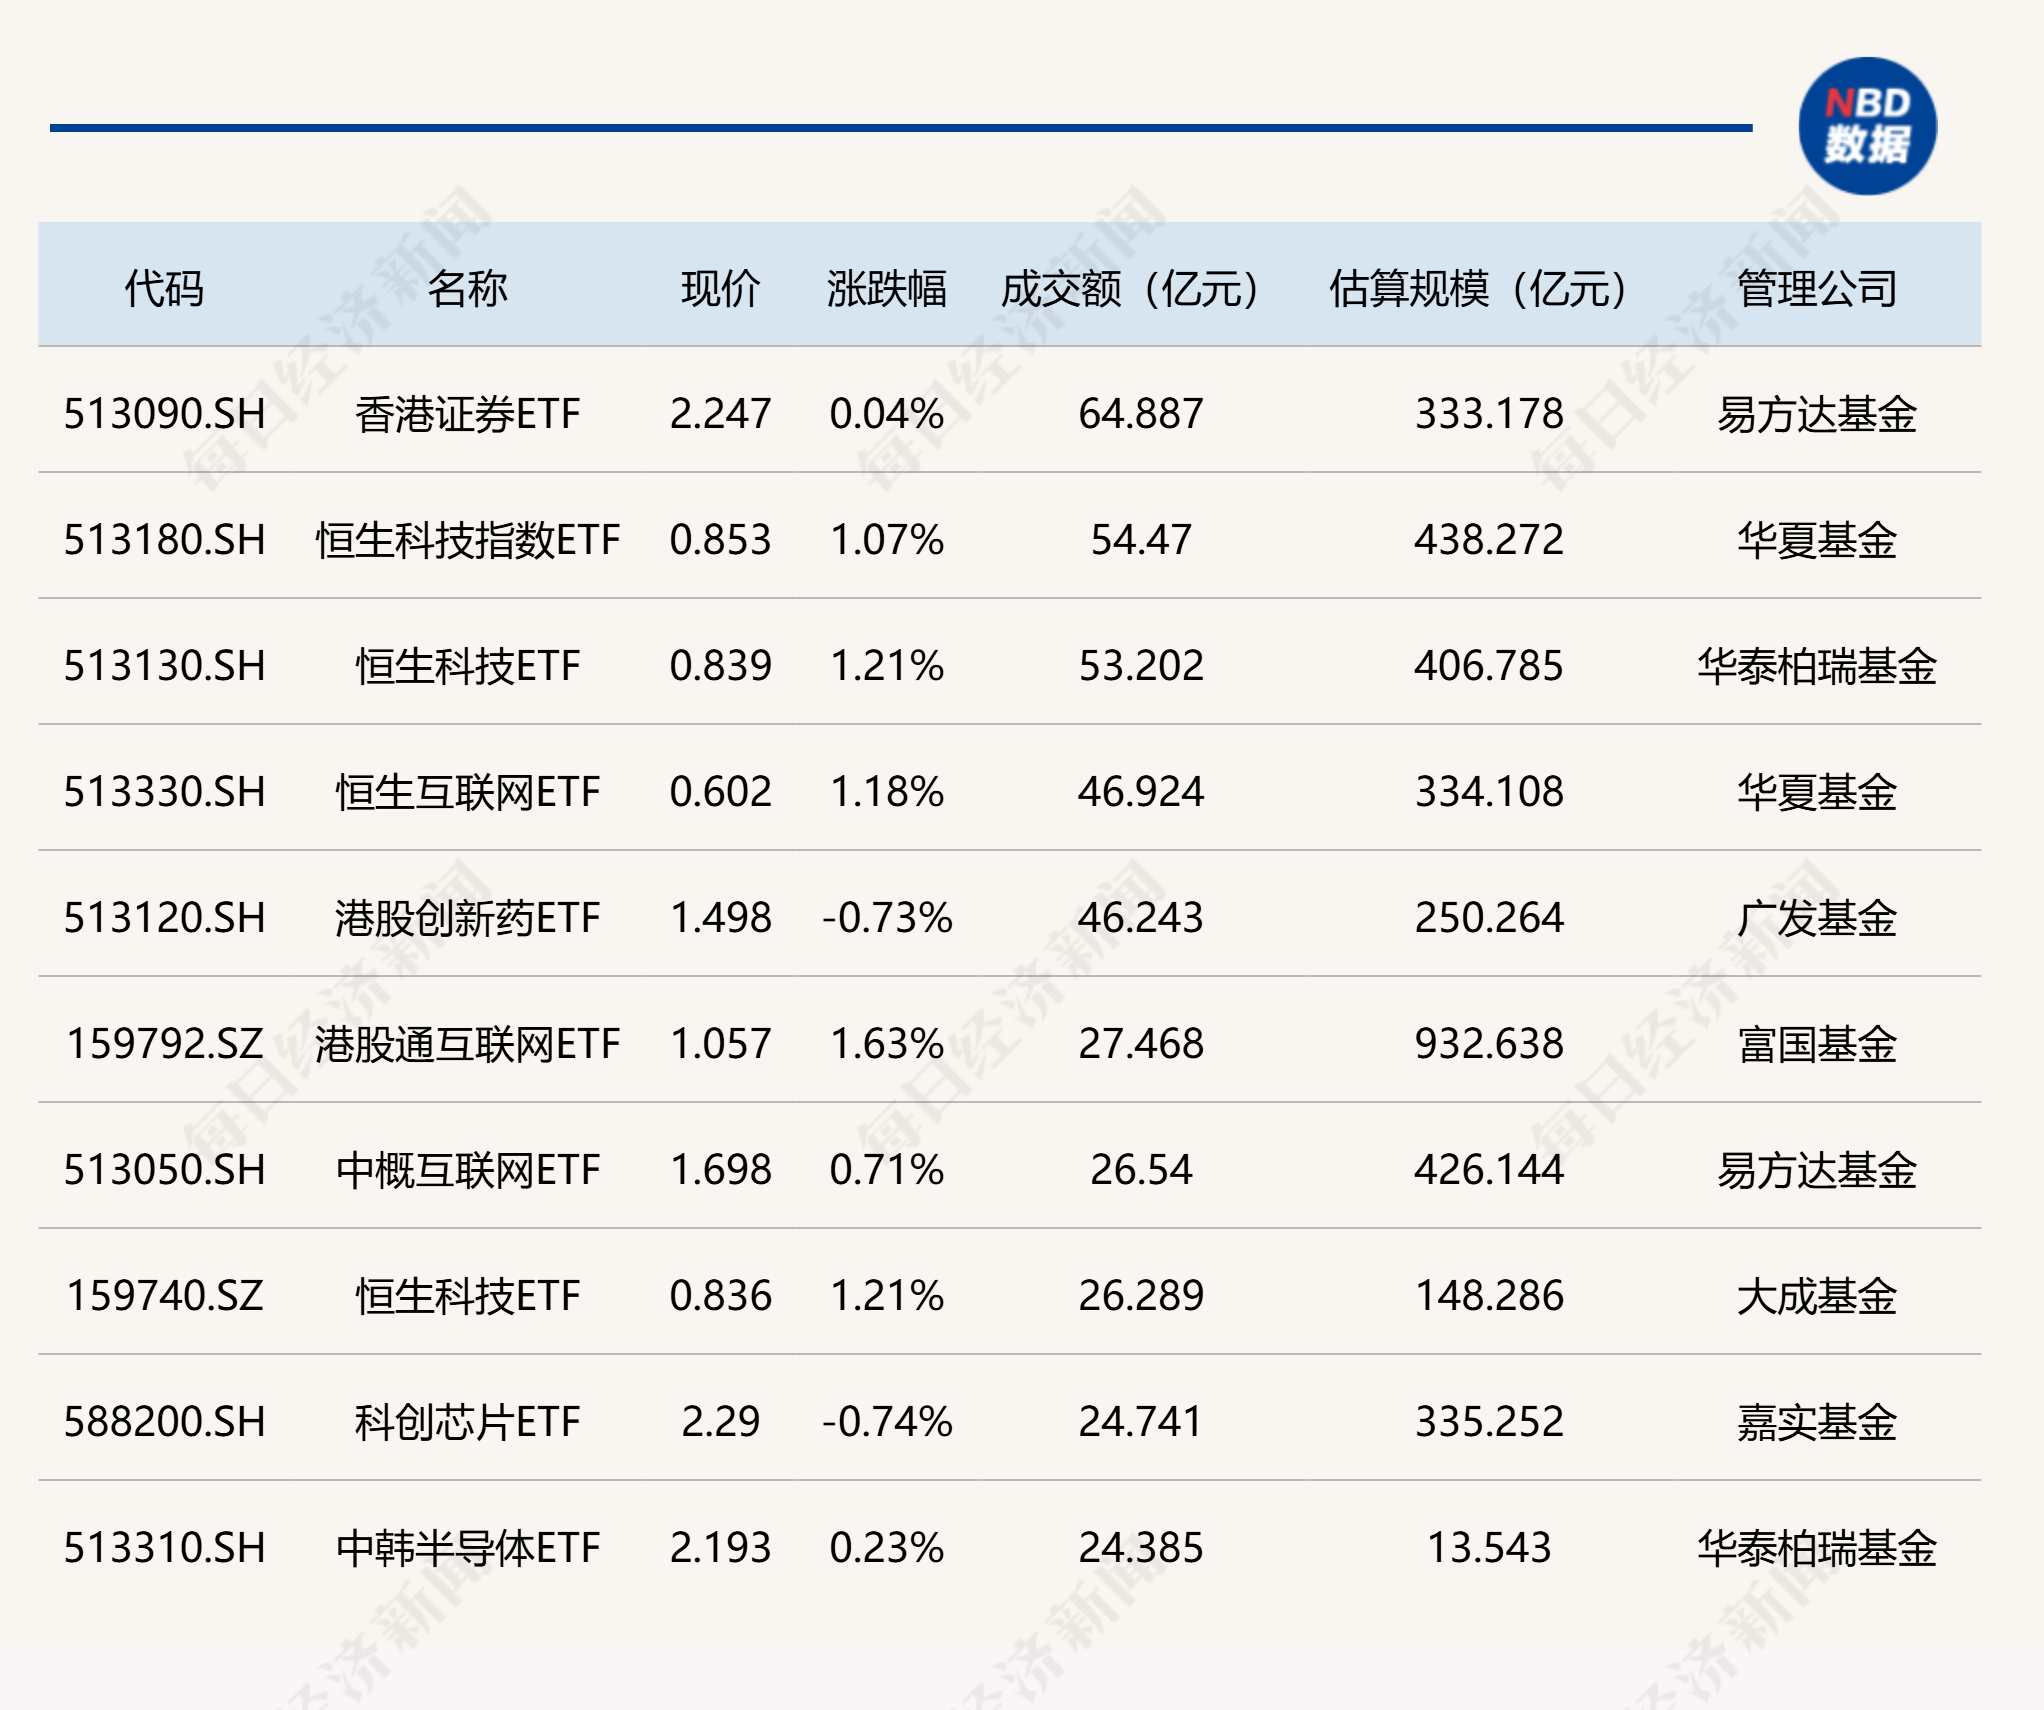Click change value -0.73%

pyautogui.click(x=886, y=918)
